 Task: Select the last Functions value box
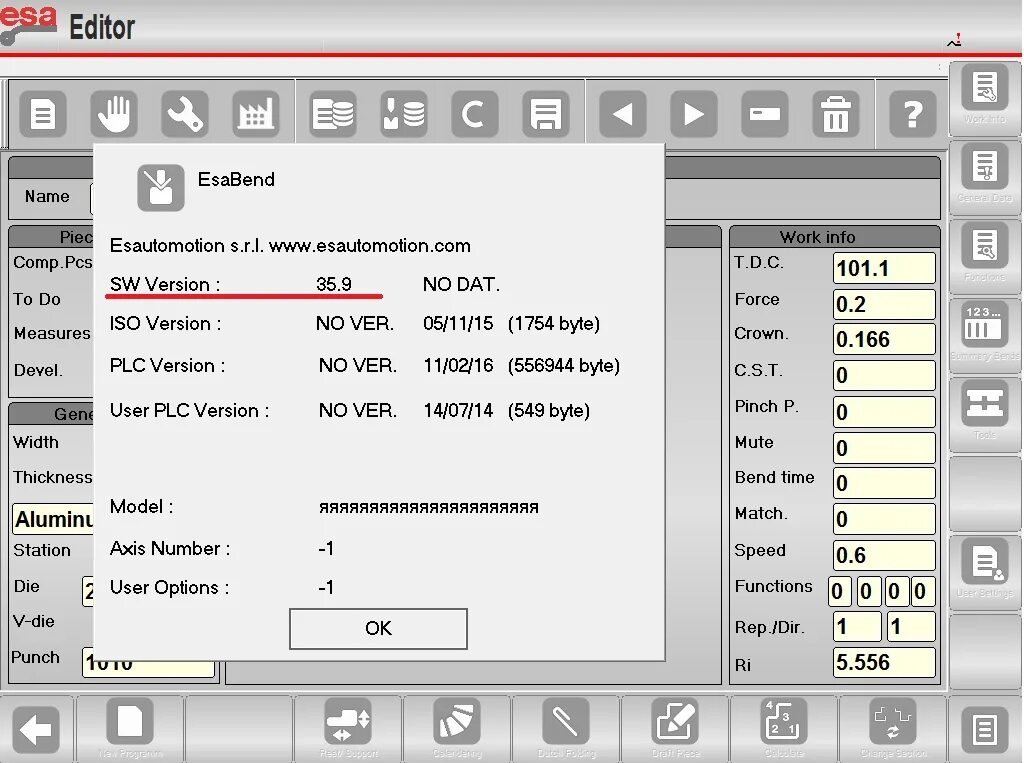coord(923,591)
